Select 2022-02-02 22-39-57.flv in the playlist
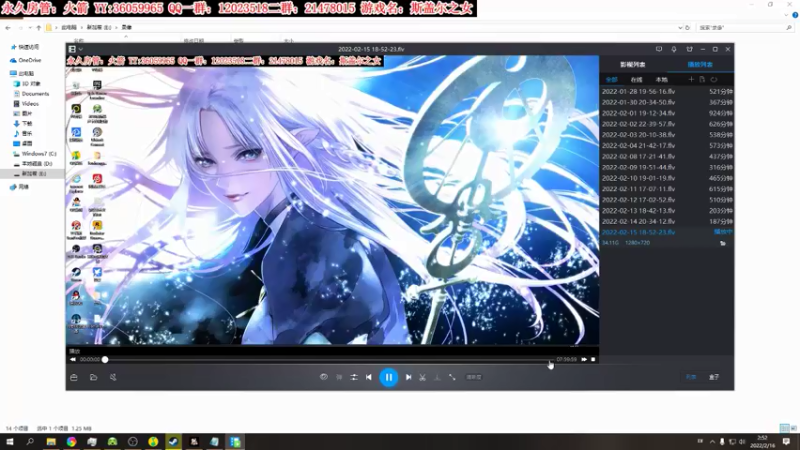This screenshot has height=450, width=800. (667, 124)
